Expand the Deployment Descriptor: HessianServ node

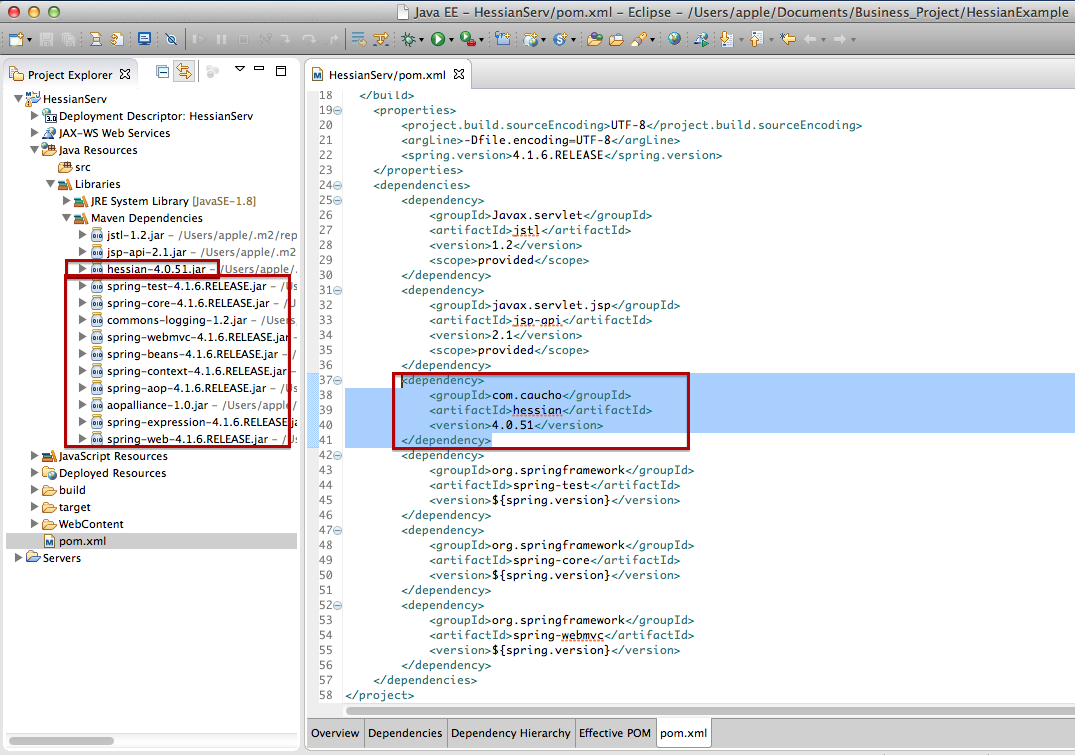pos(34,116)
